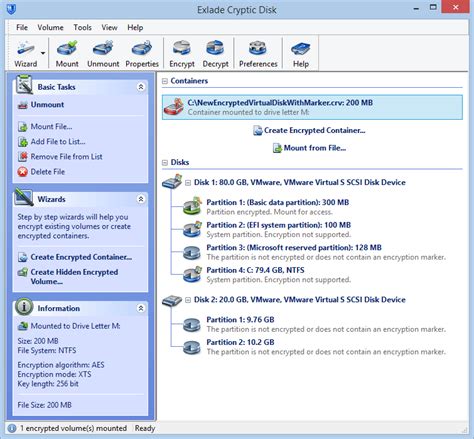Click the Help book toolbar icon
474x439 pixels.
(x=301, y=49)
